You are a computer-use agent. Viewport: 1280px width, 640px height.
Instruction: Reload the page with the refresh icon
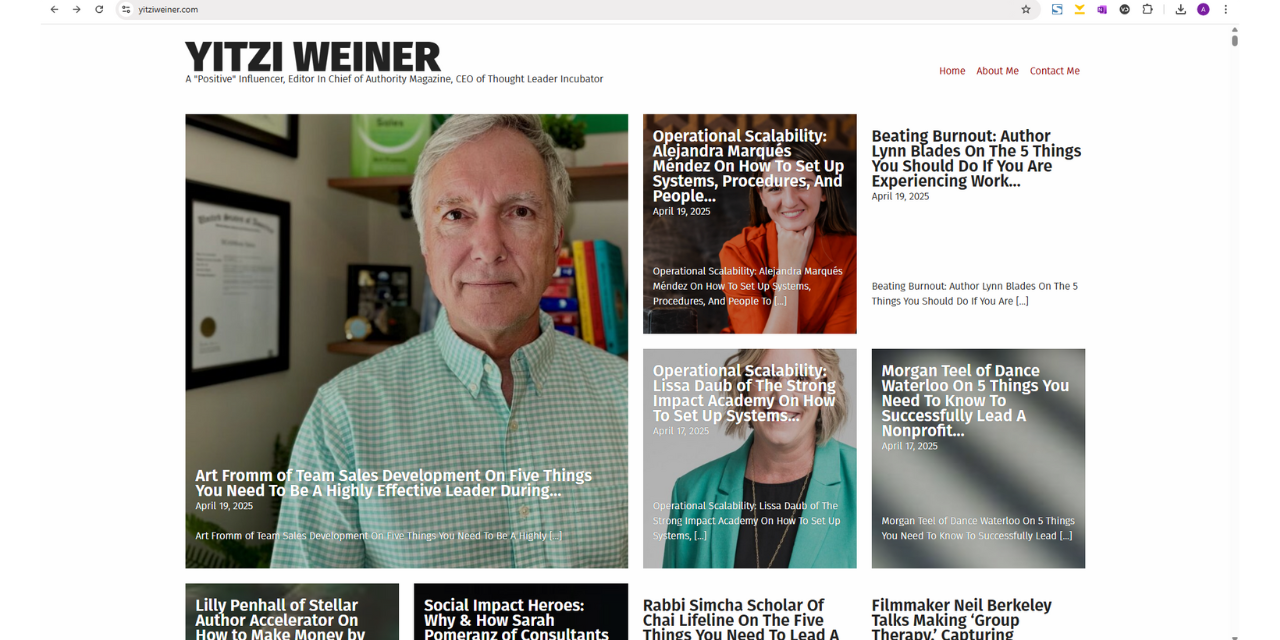99,9
